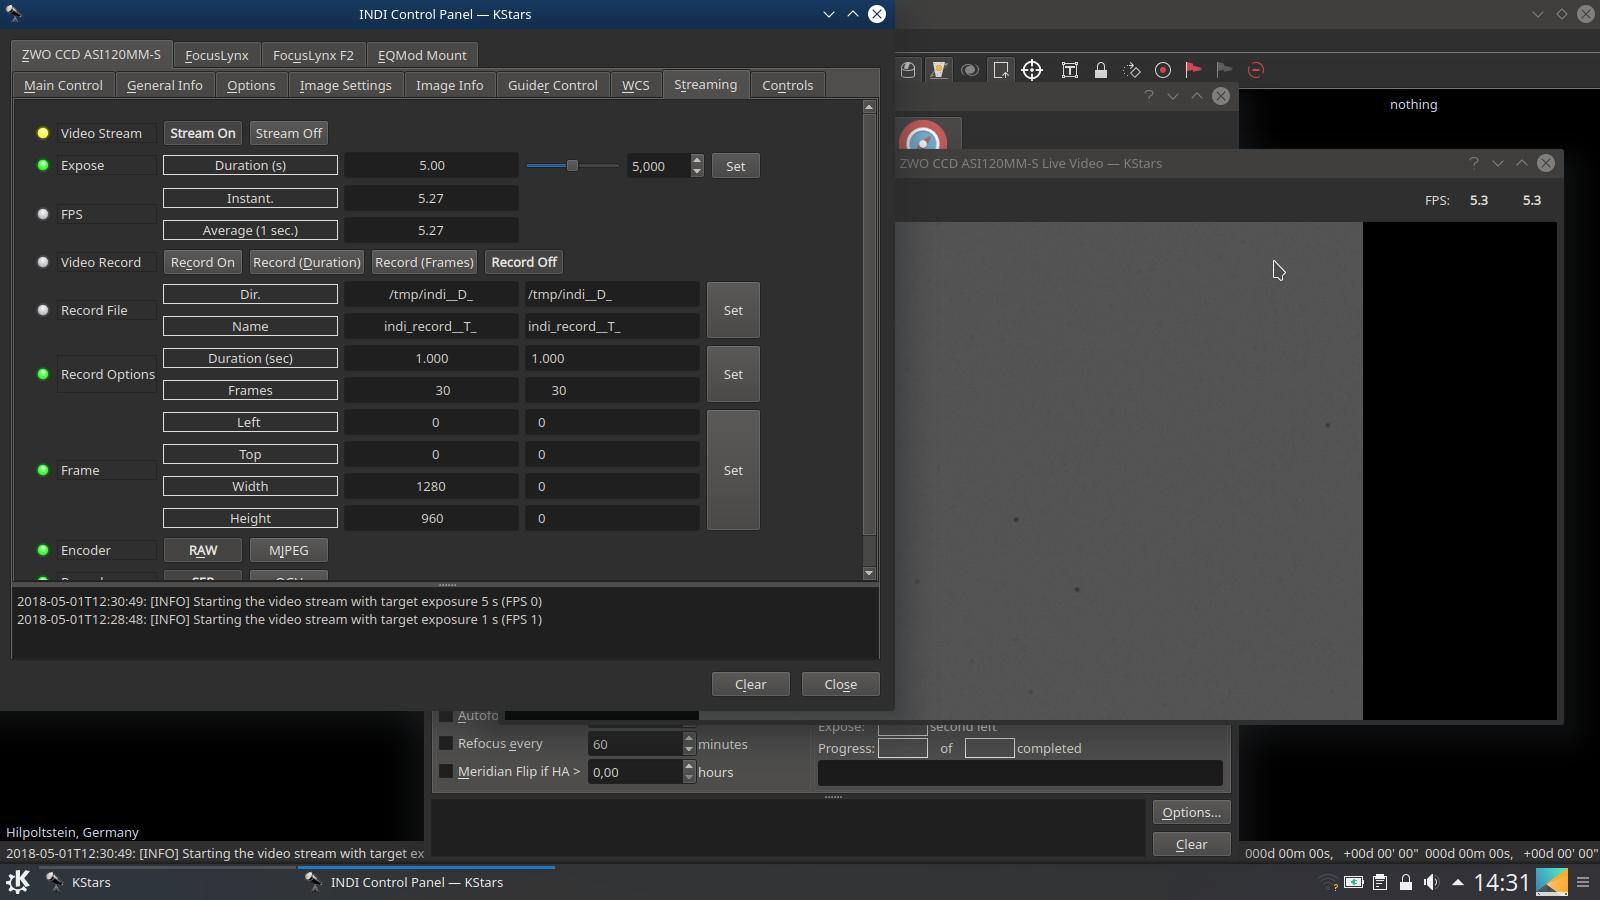This screenshot has width=1600, height=900.
Task: Turn Stream Off for video stream
Action: [x=289, y=133]
